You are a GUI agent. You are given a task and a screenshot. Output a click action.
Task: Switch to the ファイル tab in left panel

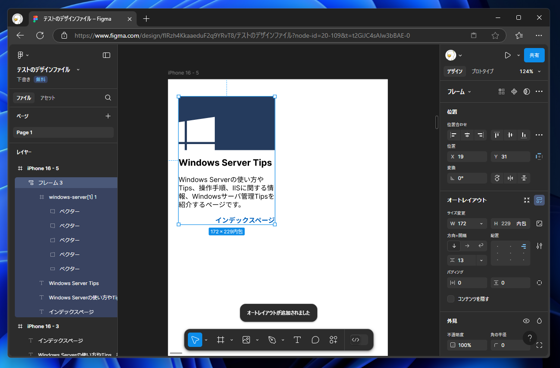tap(24, 98)
